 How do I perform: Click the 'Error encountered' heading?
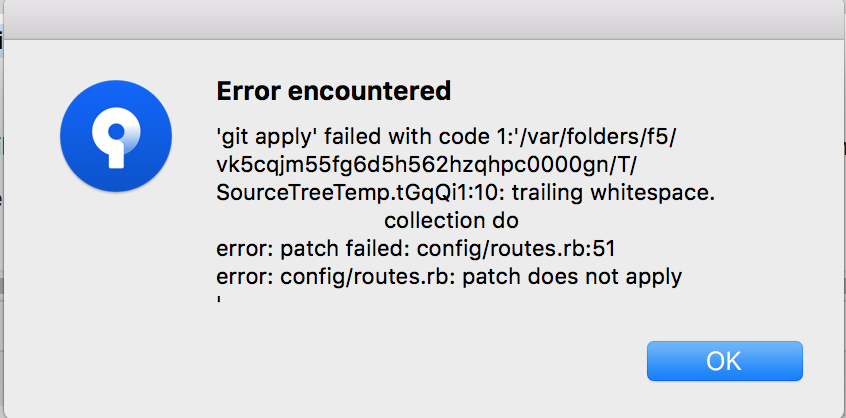point(333,91)
